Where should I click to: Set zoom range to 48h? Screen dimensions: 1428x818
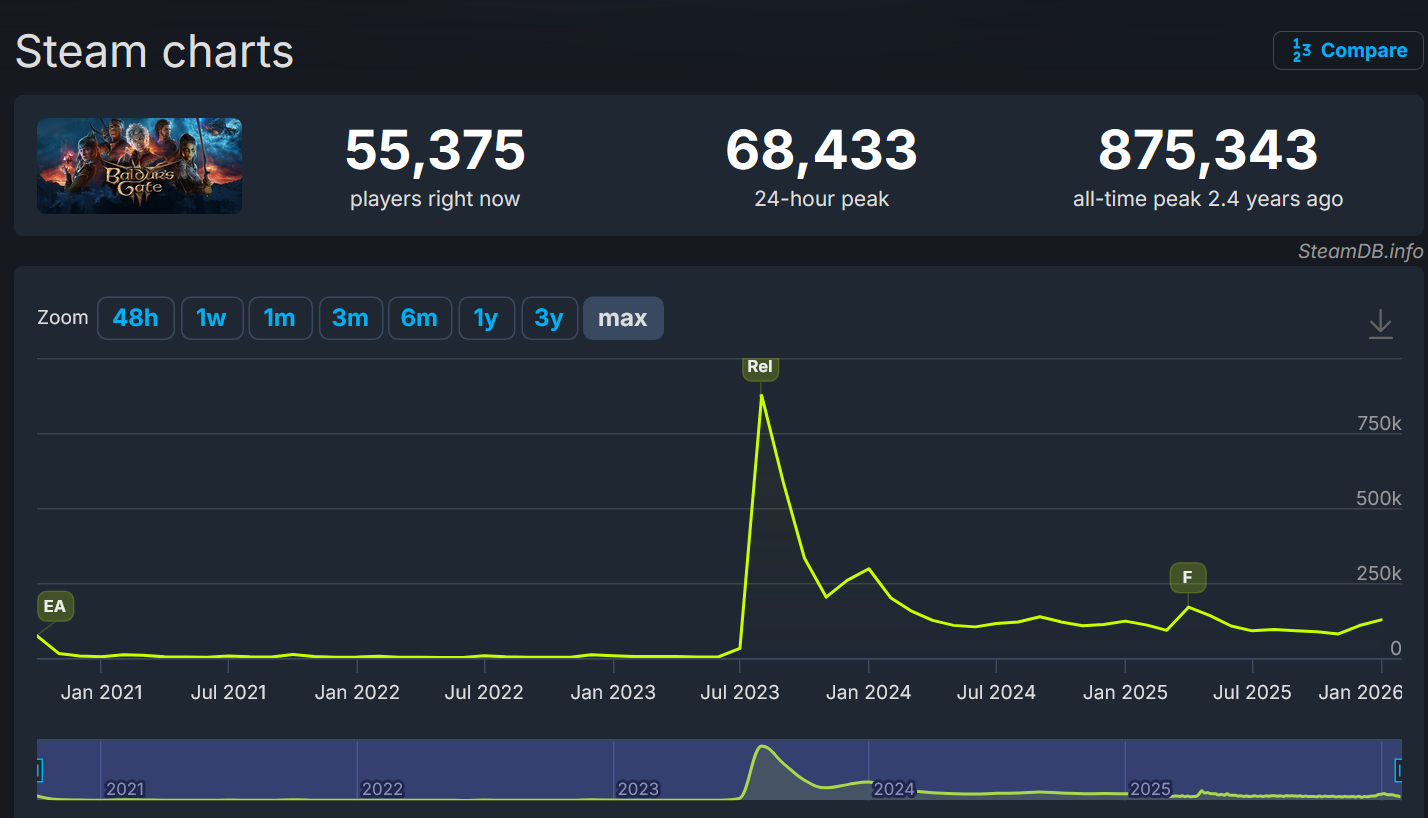(x=136, y=318)
